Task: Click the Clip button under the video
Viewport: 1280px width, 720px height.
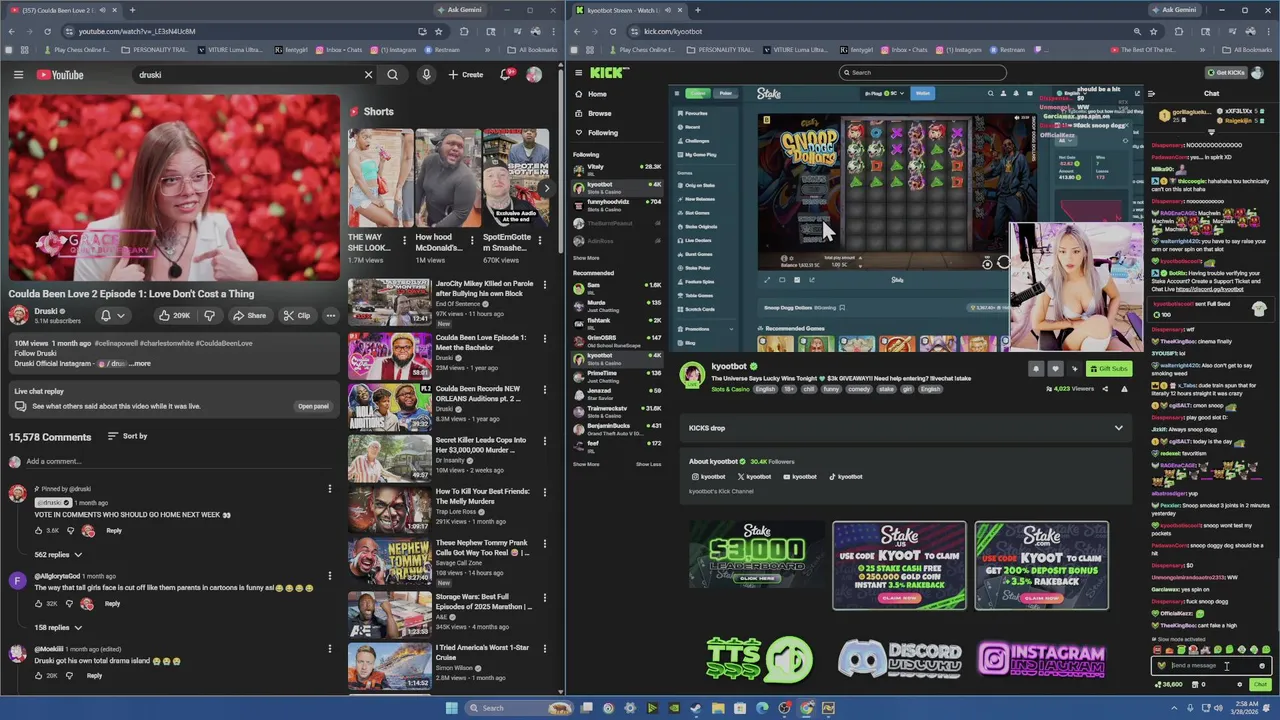Action: point(297,315)
